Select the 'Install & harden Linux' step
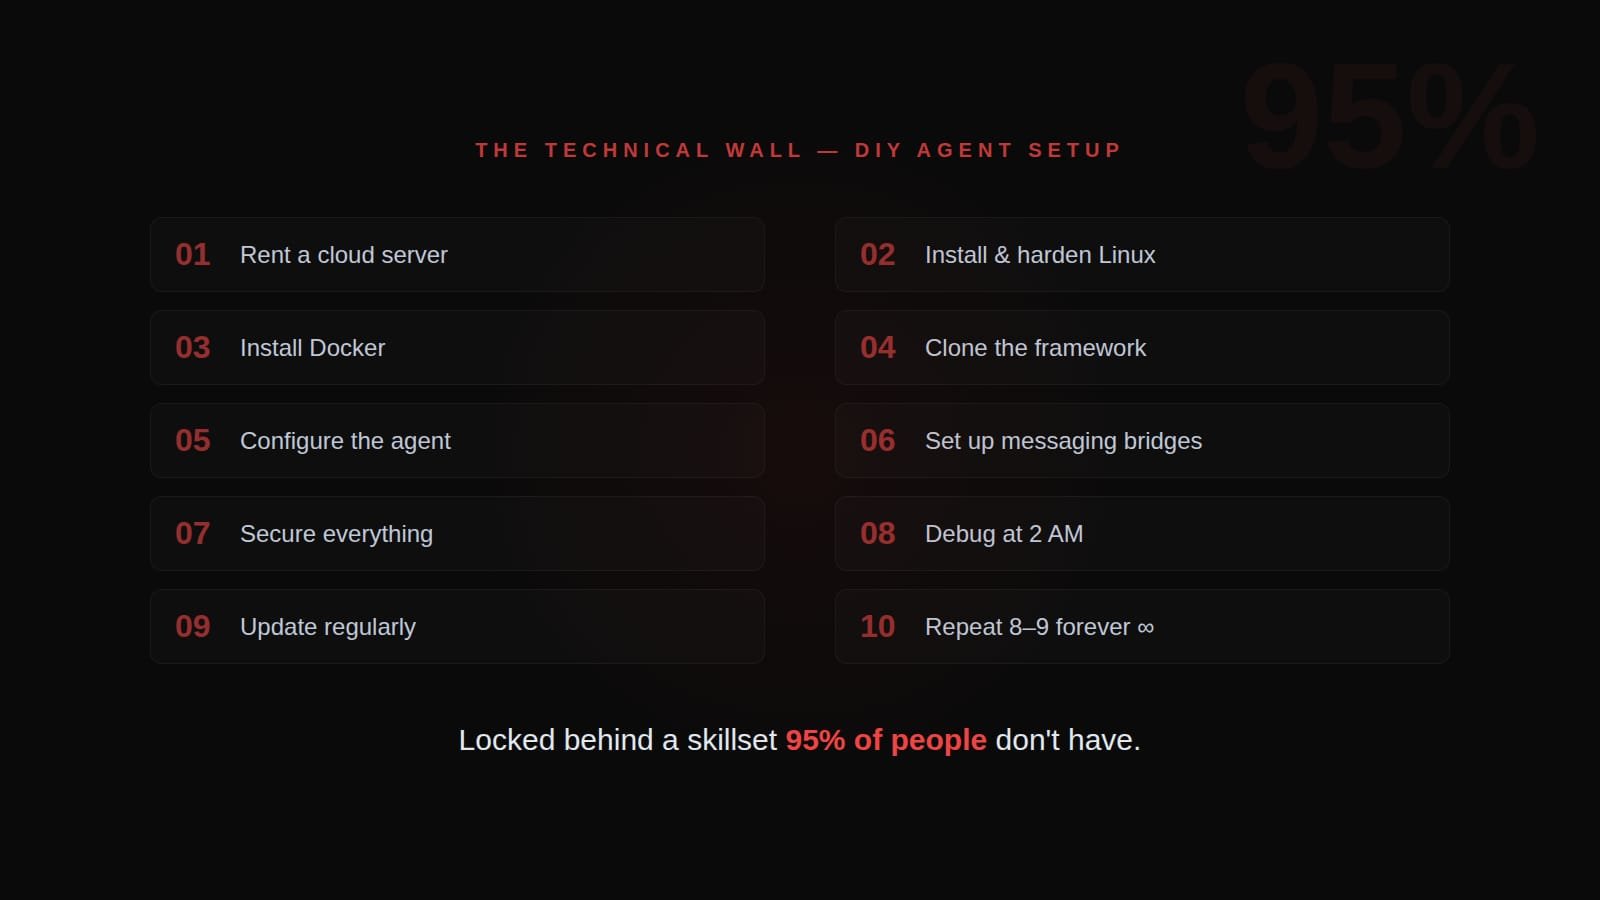Screen dimensions: 1600x900 coord(1142,254)
